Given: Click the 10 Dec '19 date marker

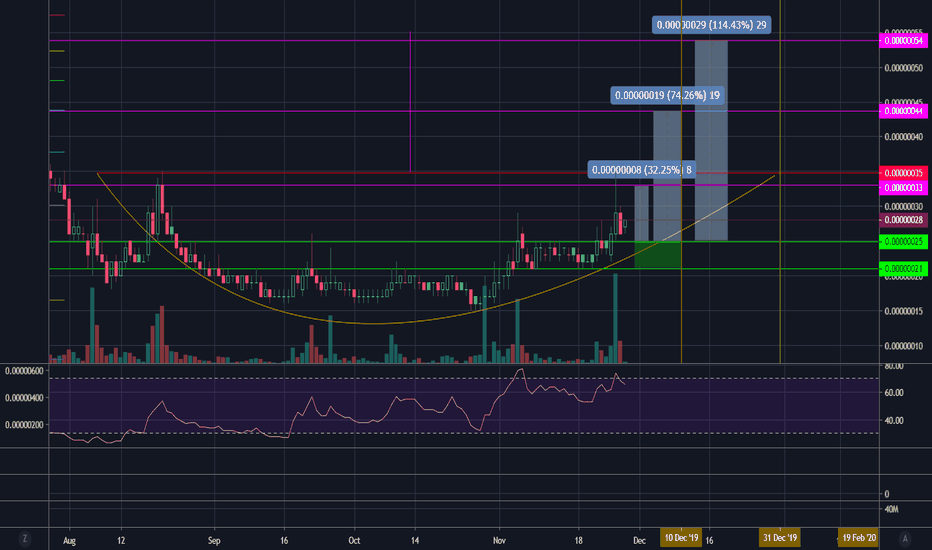Looking at the screenshot, I should click(x=681, y=538).
